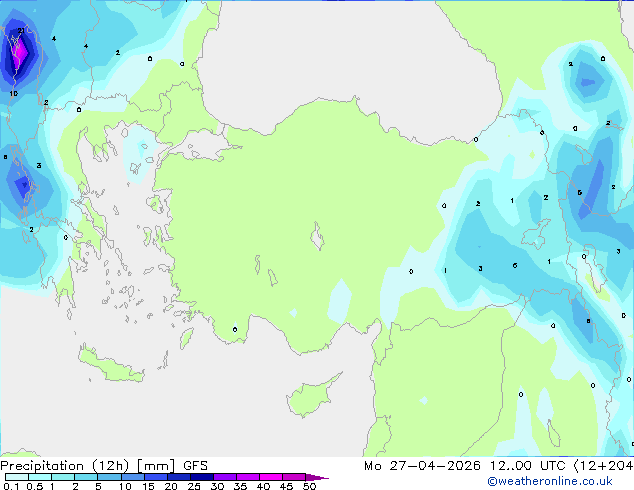The height and width of the screenshot is (490, 634).
Task: Click the legend label '50'
Action: pos(309,486)
